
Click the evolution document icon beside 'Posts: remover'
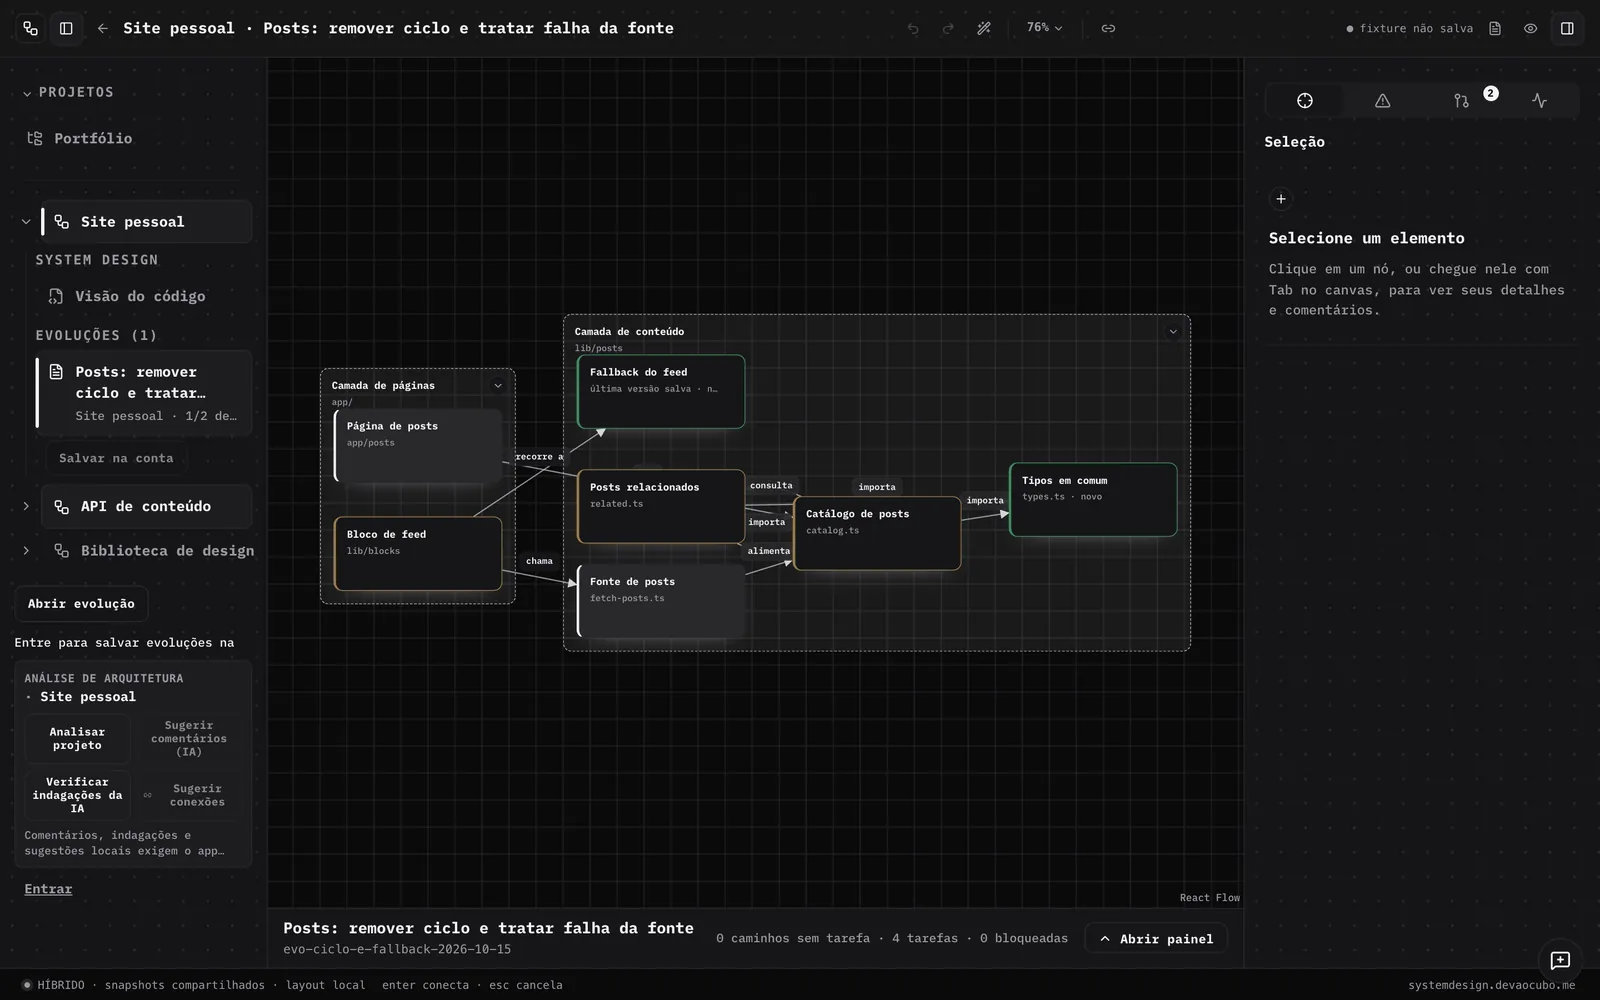[x=56, y=372]
